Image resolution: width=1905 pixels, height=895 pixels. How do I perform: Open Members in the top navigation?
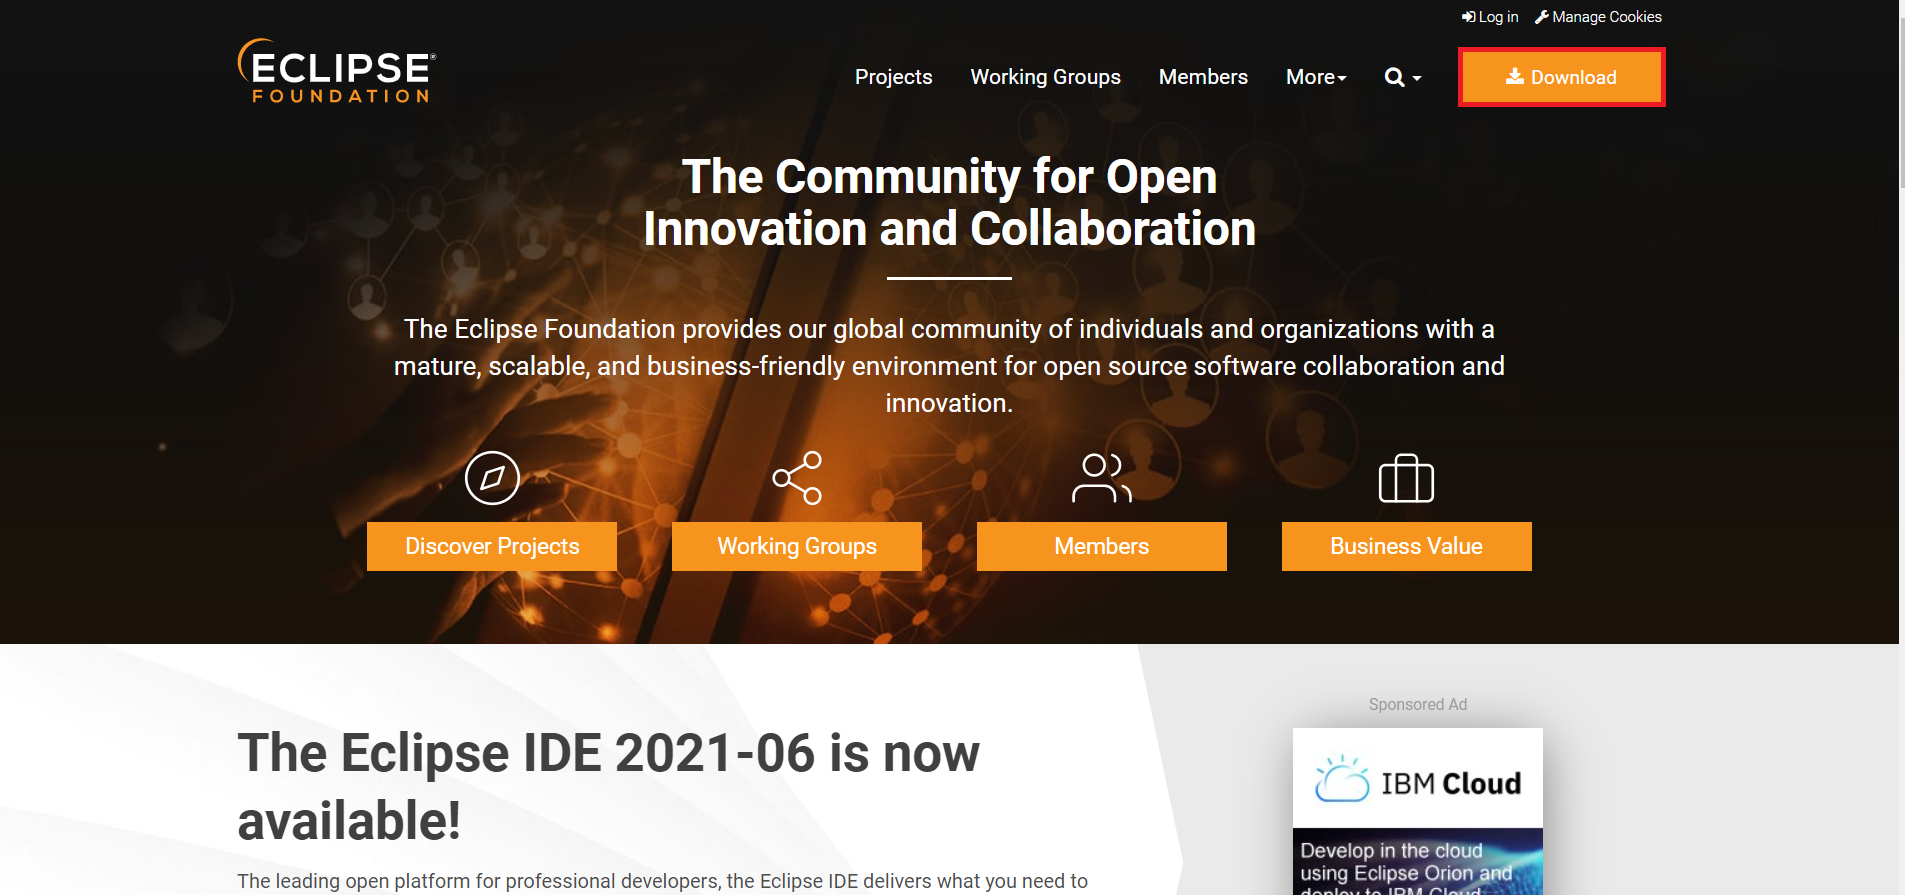click(x=1203, y=77)
